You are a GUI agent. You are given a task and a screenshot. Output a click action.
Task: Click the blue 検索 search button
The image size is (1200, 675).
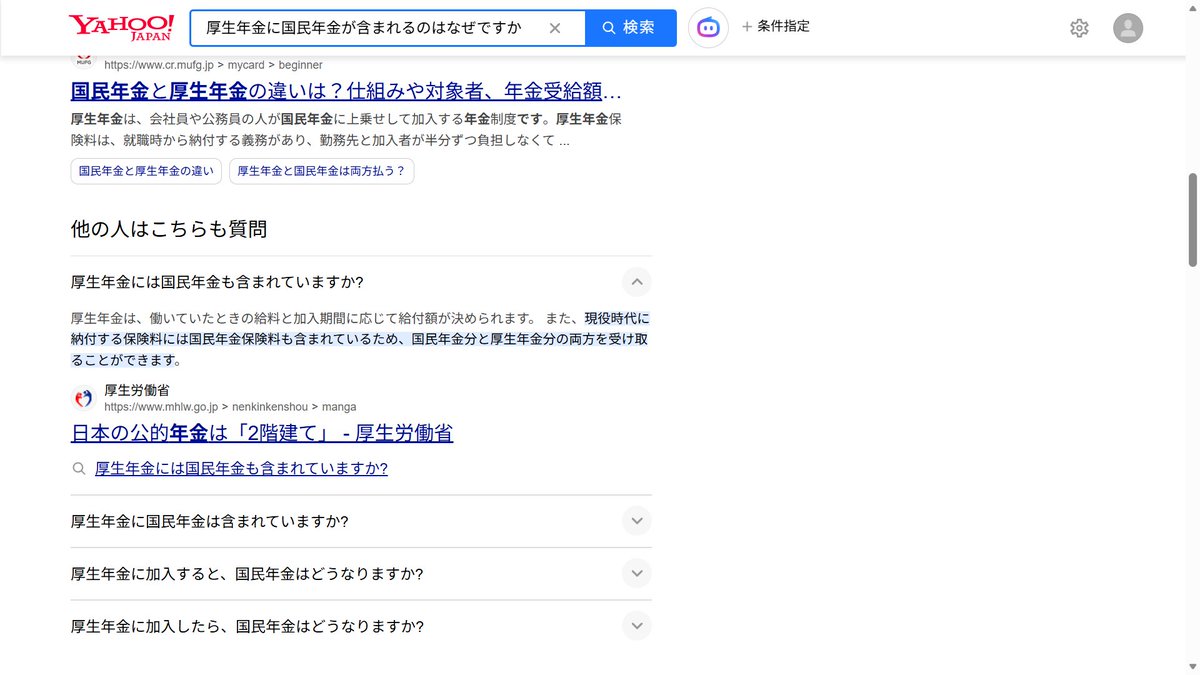(x=630, y=28)
